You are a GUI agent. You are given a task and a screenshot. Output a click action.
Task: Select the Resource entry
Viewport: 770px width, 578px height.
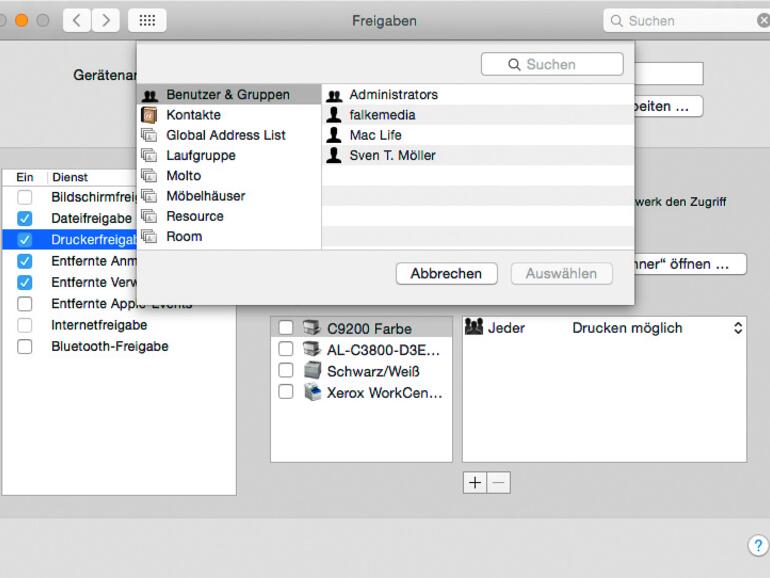[x=229, y=216]
